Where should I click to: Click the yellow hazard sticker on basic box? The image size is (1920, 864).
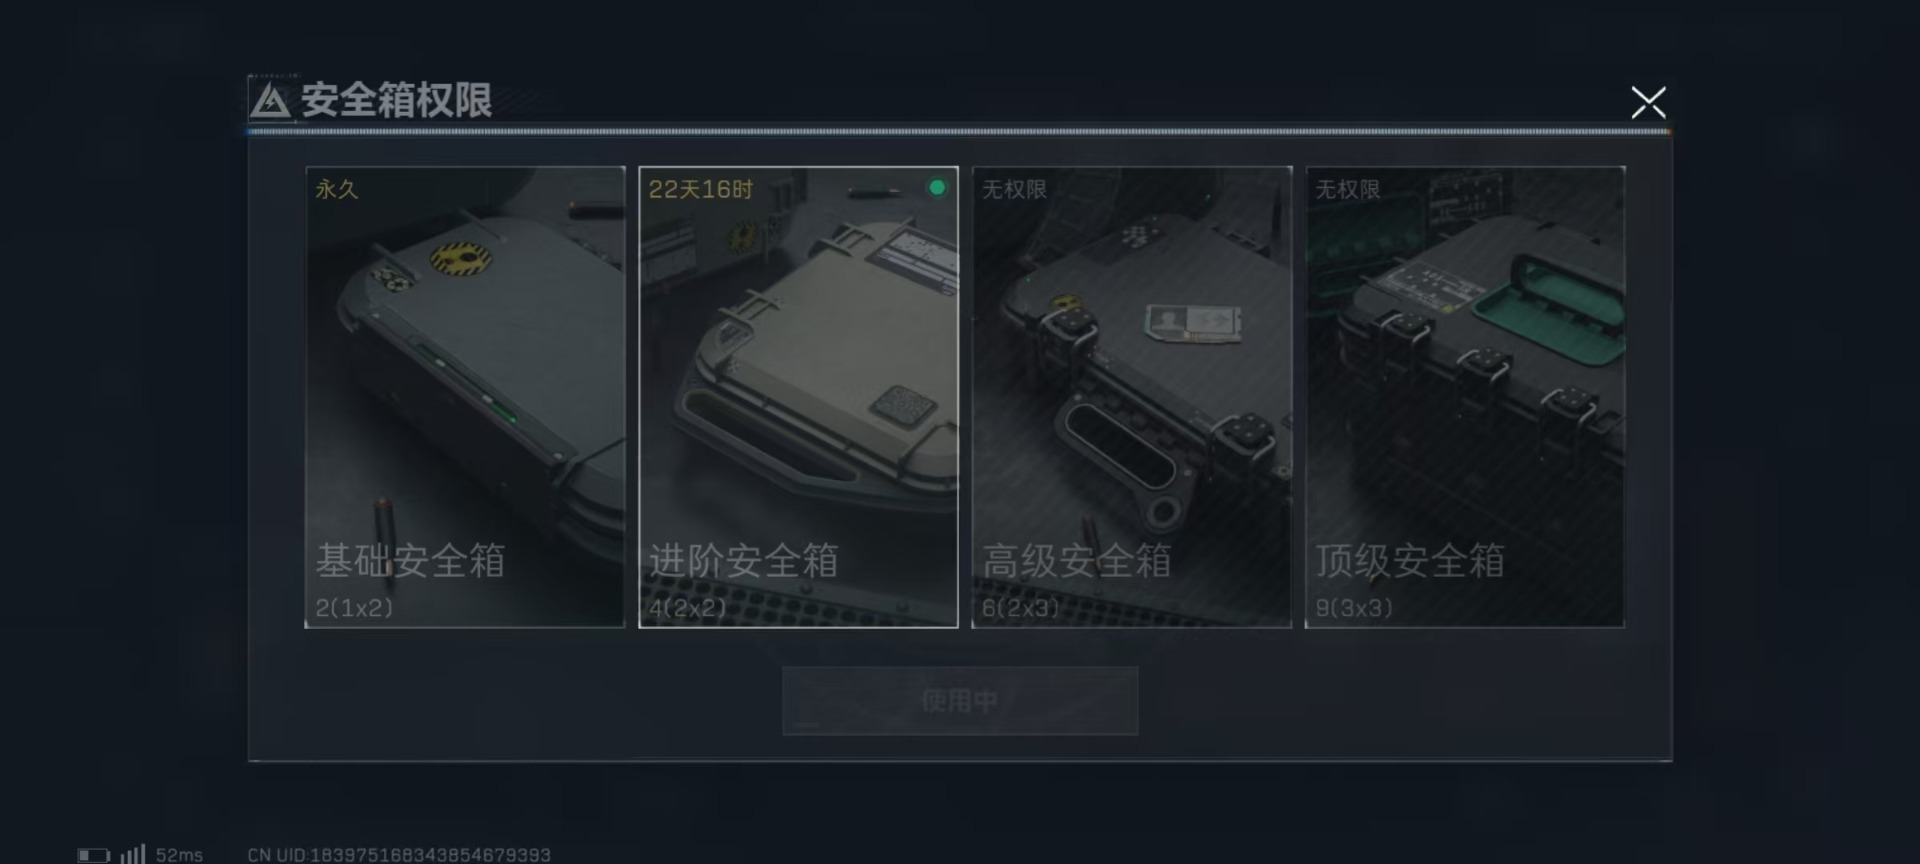460,259
